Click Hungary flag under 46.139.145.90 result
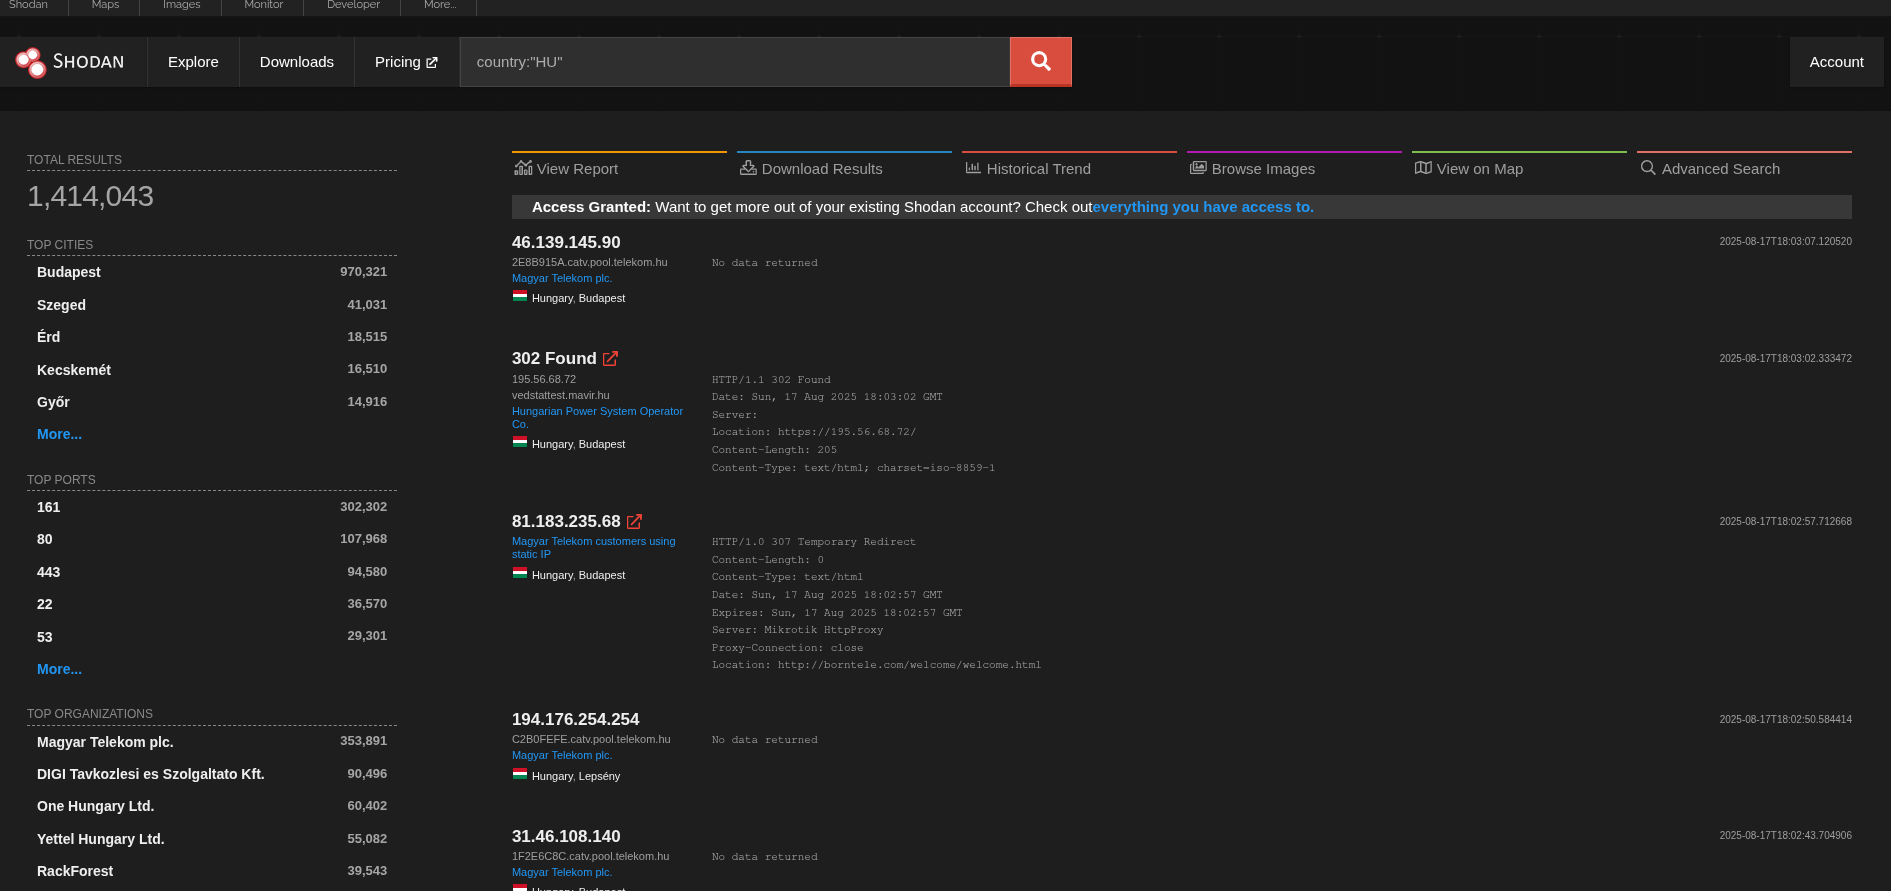This screenshot has height=891, width=1891. pyautogui.click(x=520, y=296)
